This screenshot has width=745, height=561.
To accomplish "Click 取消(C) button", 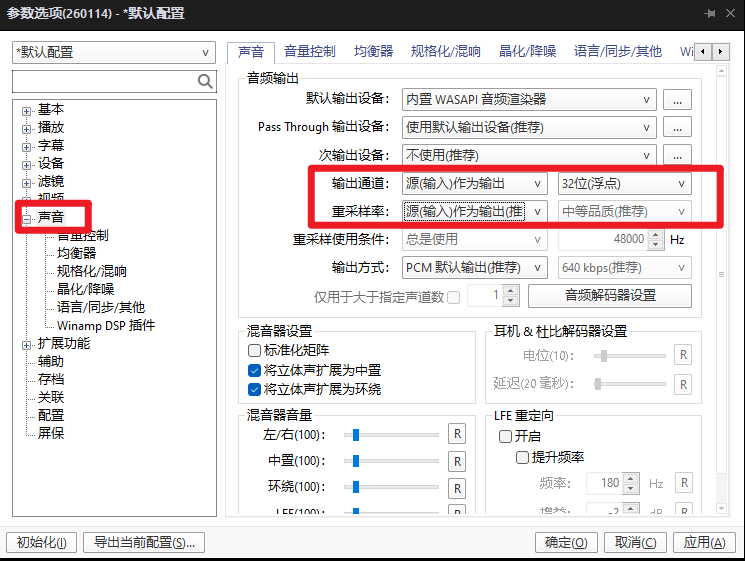I will pos(635,542).
